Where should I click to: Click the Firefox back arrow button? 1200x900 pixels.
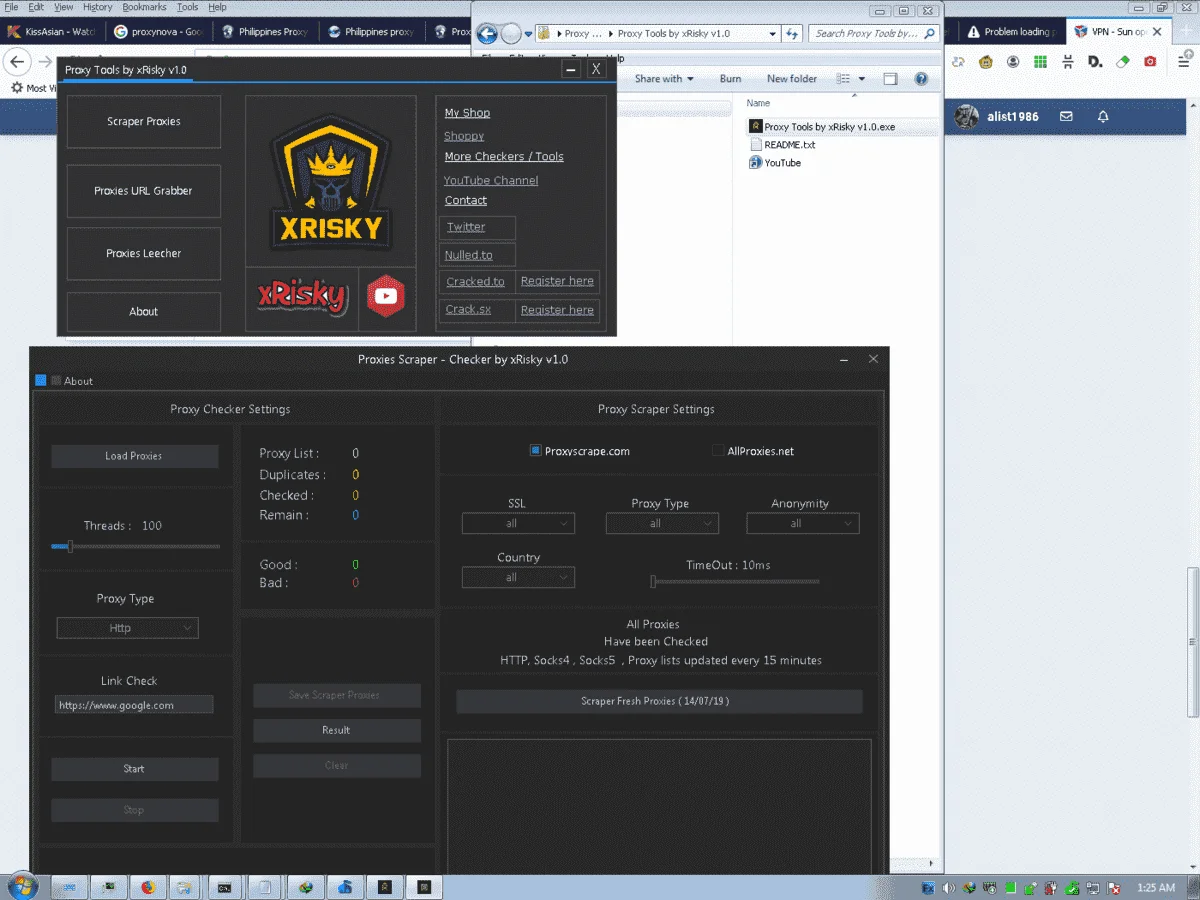pos(16,62)
